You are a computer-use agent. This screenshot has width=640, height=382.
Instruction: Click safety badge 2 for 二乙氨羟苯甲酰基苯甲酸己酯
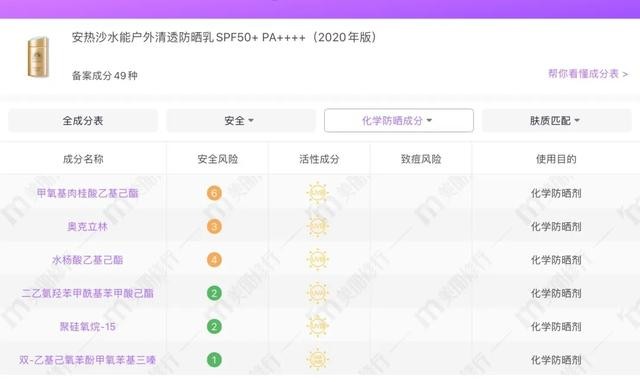click(214, 293)
